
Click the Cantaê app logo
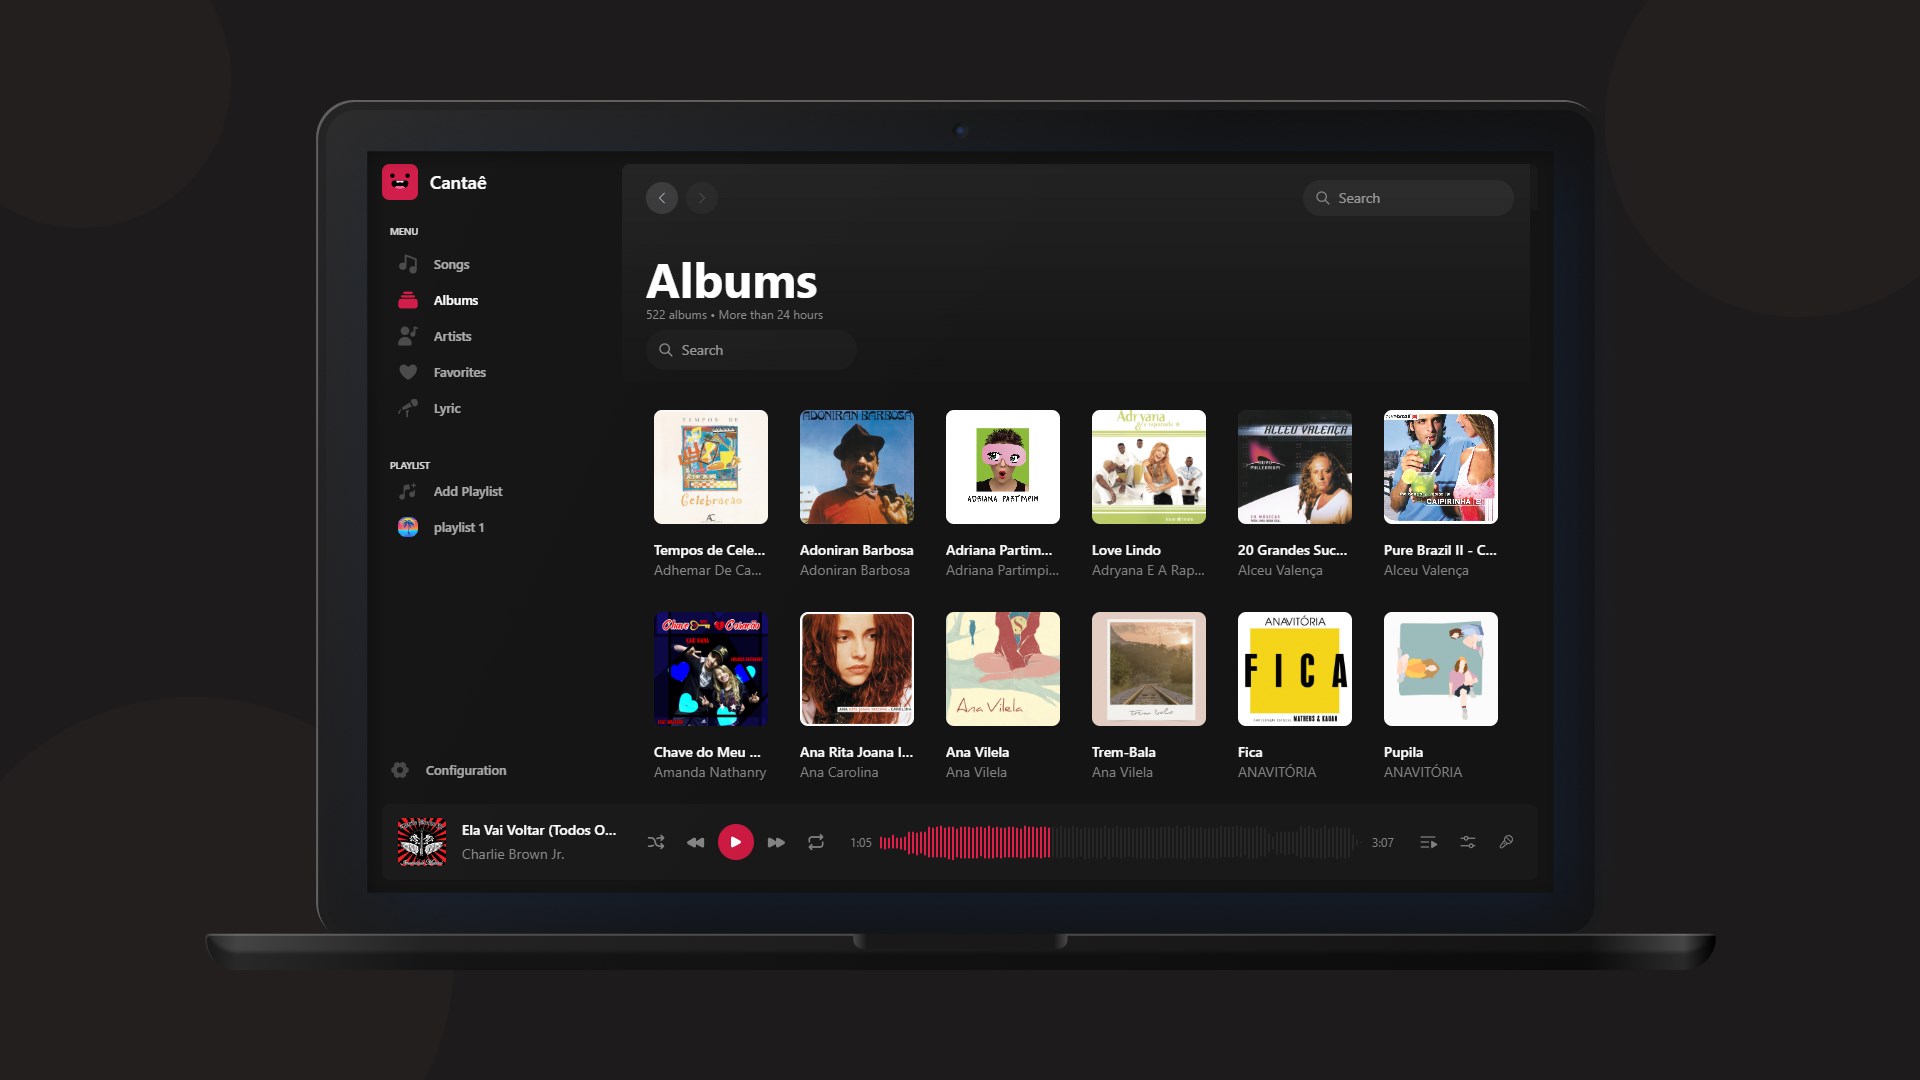coord(400,182)
